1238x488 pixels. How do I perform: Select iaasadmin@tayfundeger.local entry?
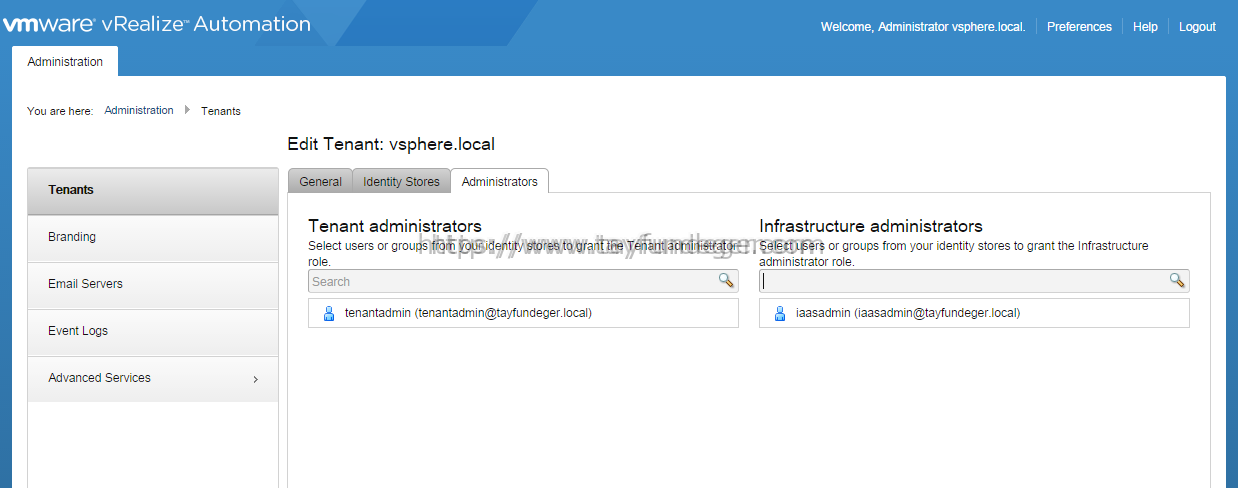974,313
